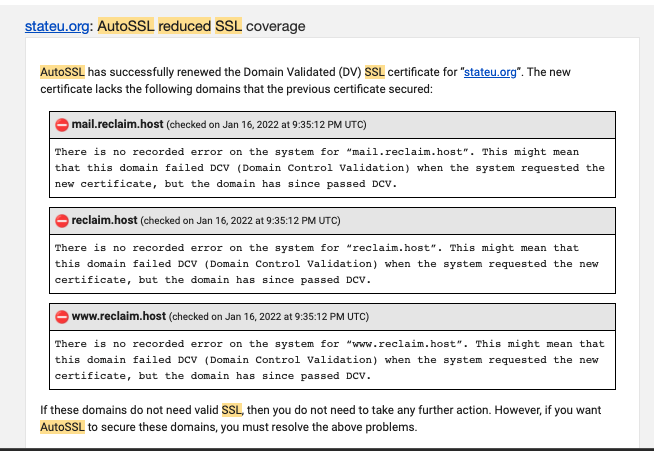
Task: Click the red error icon beside mail.reclaim.host
Action: pos(62,125)
